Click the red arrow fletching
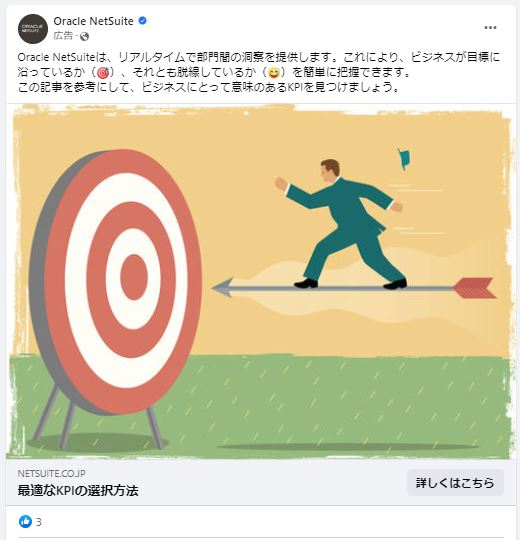Image resolution: width=520 pixels, height=540 pixels. (x=475, y=288)
